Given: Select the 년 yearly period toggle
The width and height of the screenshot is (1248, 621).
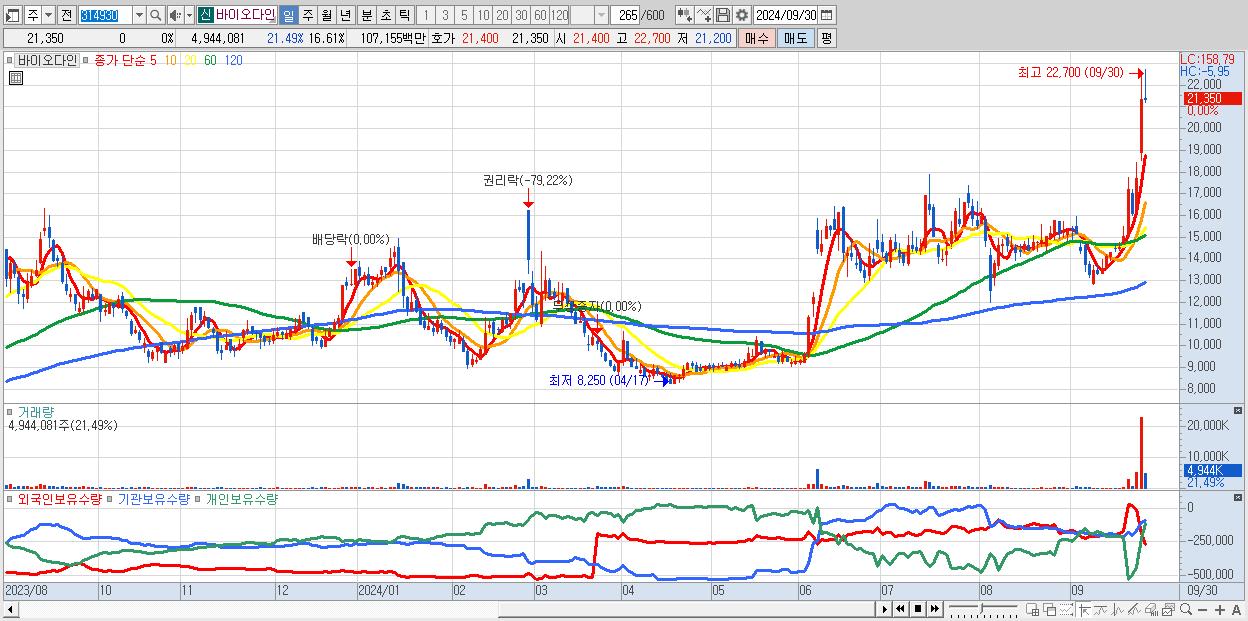Looking at the screenshot, I should (345, 16).
